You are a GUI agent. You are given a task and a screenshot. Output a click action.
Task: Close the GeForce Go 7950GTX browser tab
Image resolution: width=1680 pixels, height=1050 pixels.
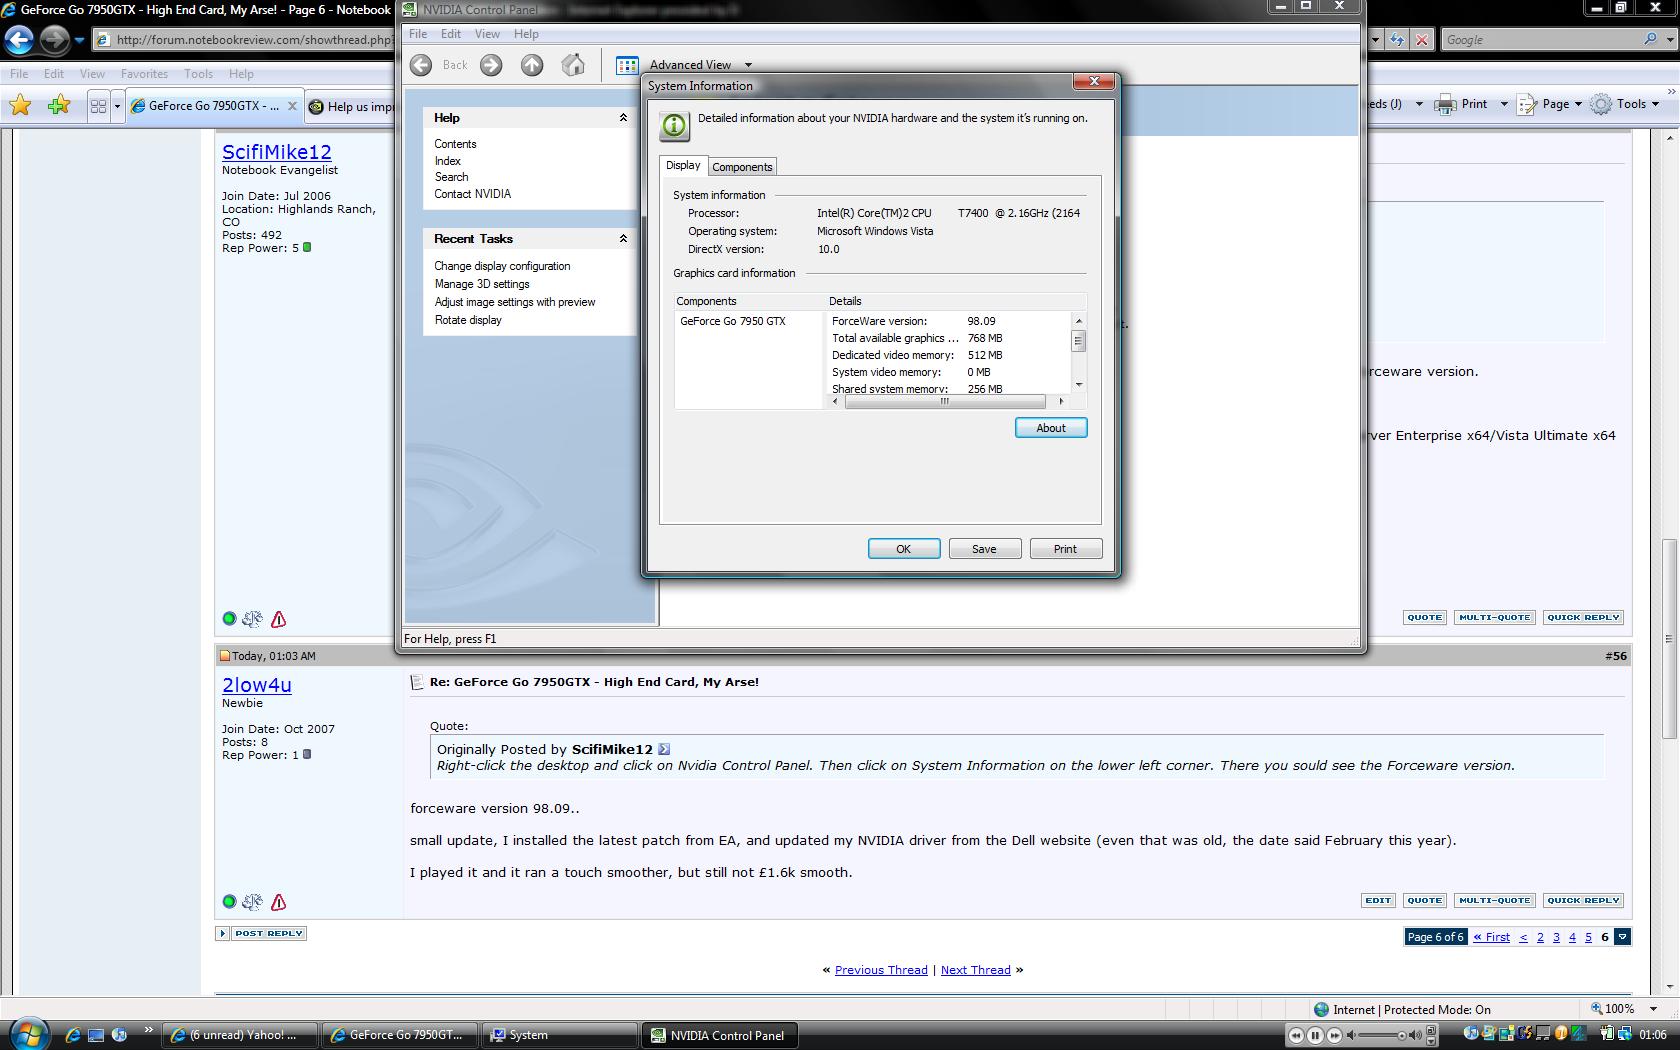coord(292,105)
